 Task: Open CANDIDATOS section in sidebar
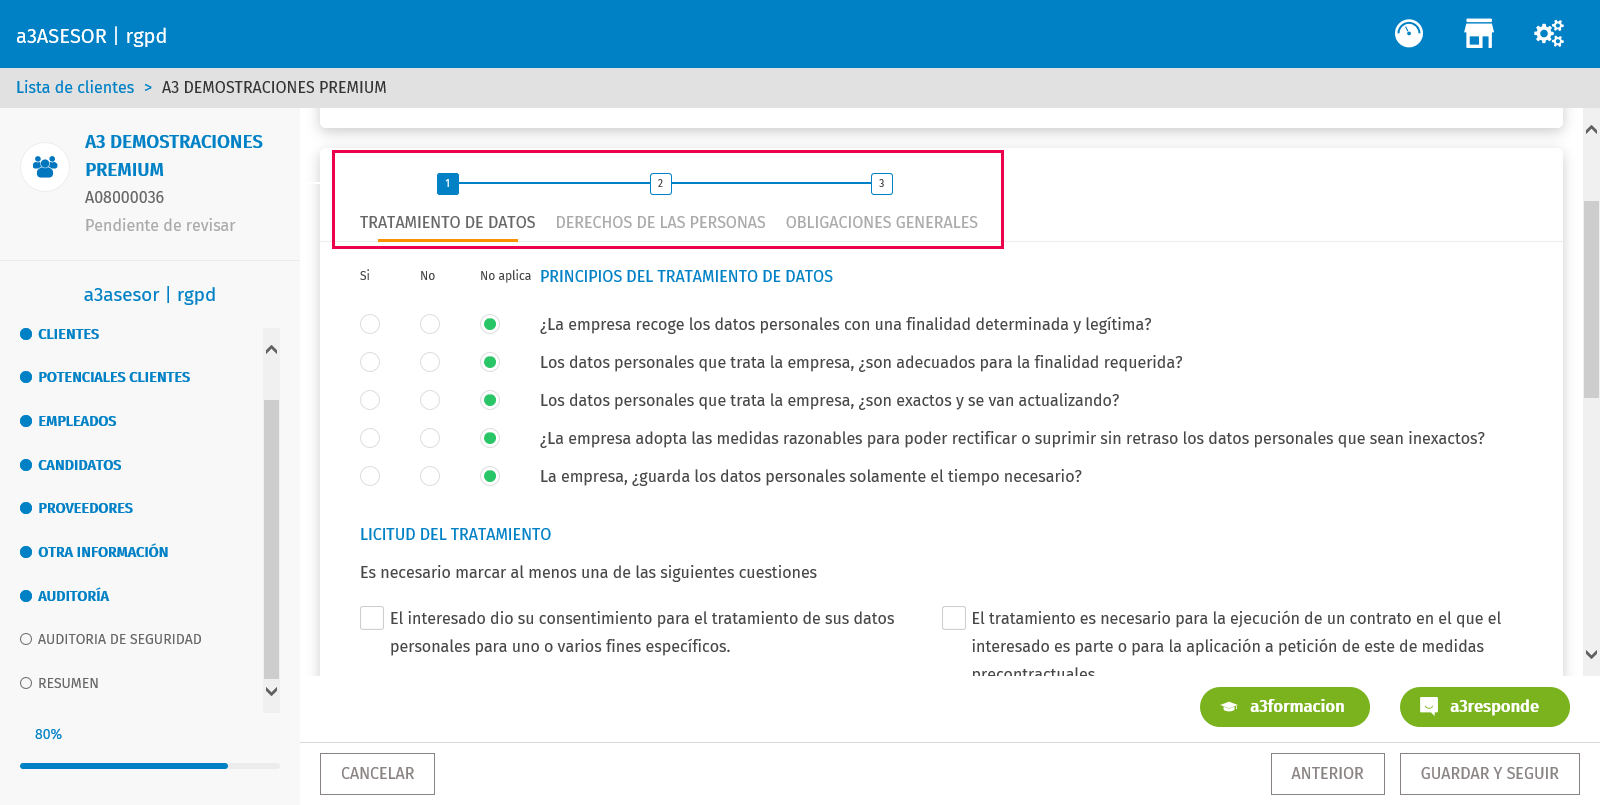(x=80, y=465)
